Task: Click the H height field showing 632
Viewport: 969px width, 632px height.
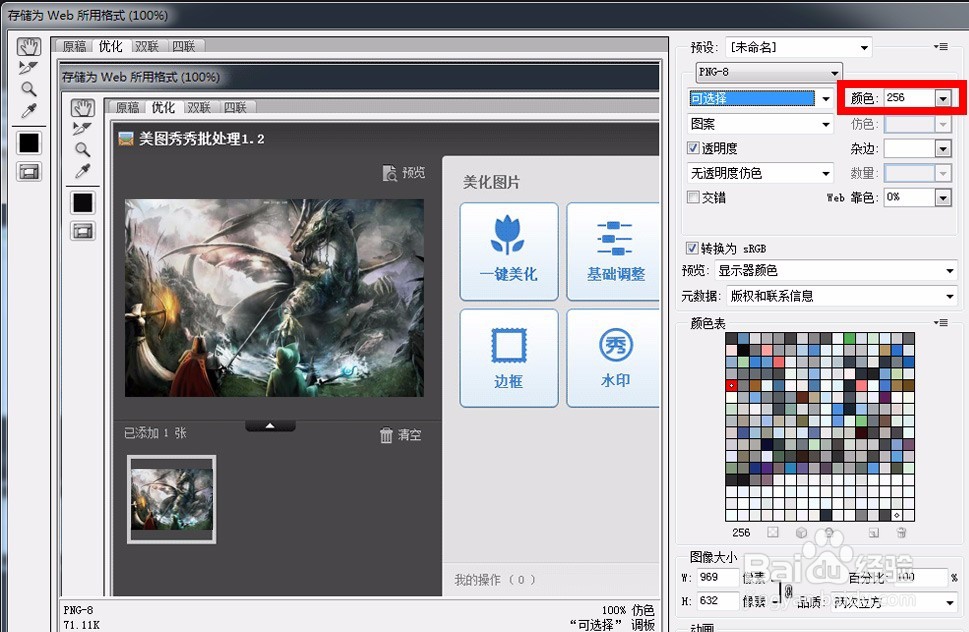Action: click(x=717, y=600)
